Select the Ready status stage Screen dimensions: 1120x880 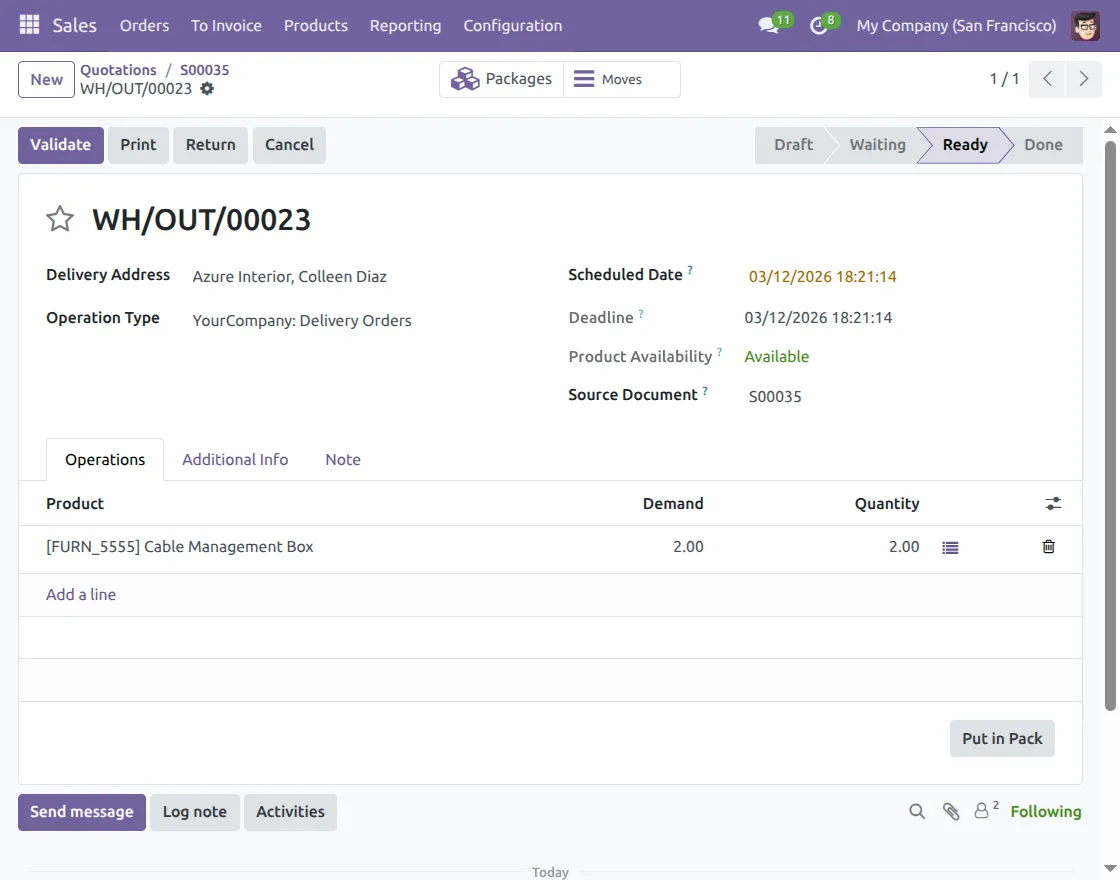click(x=964, y=145)
